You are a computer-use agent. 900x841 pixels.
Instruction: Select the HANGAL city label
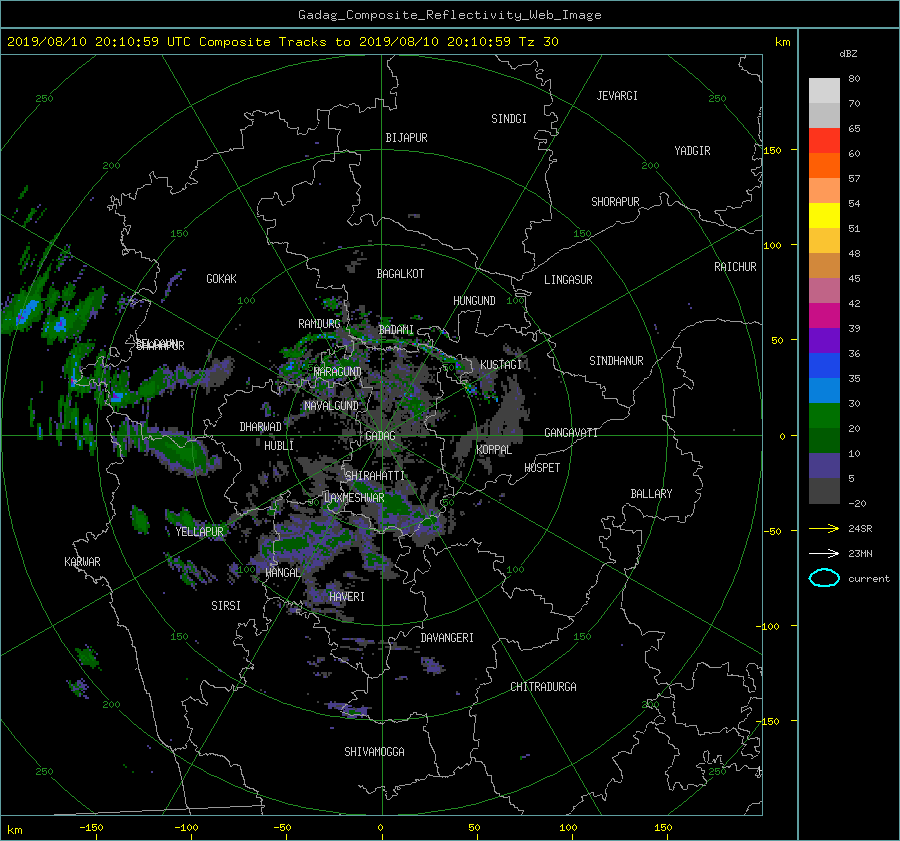point(283,573)
